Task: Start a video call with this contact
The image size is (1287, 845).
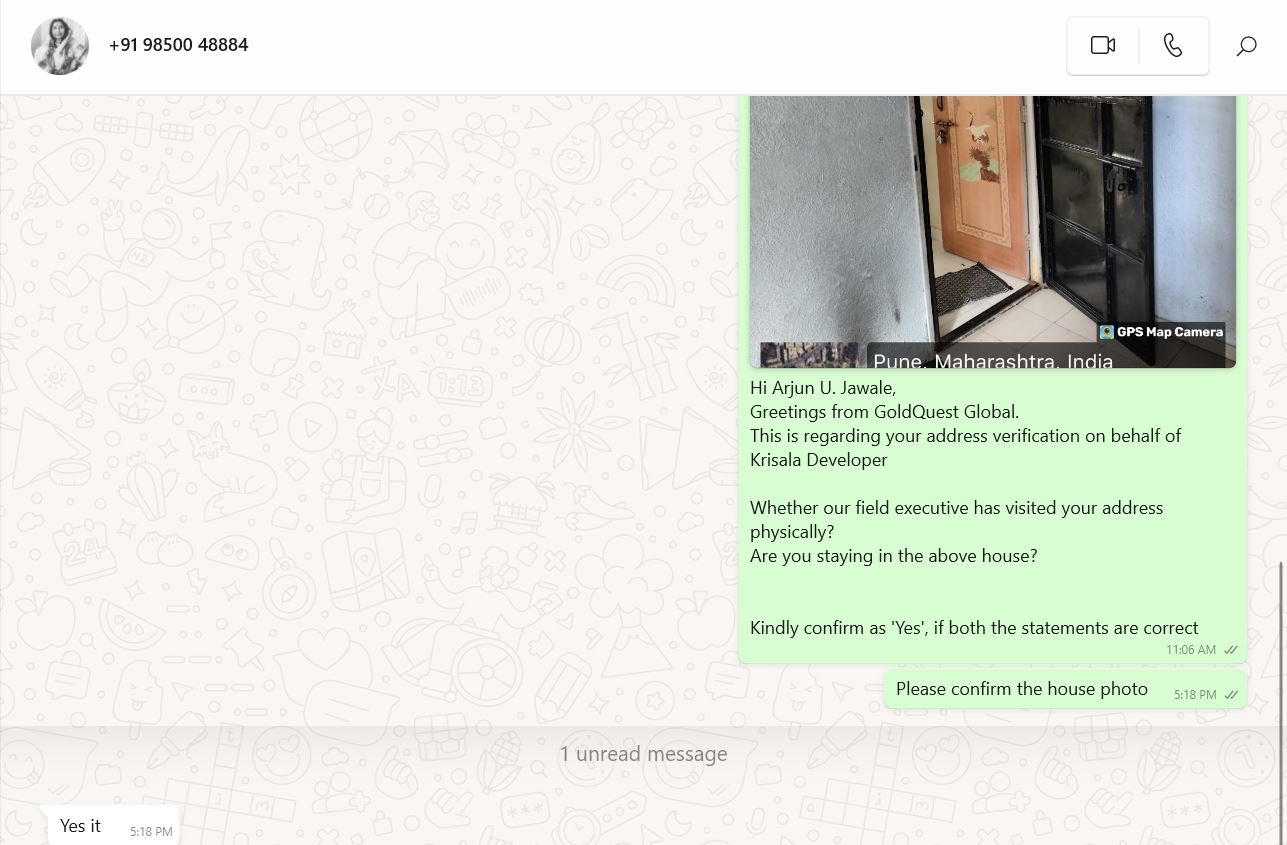Action: [1102, 45]
